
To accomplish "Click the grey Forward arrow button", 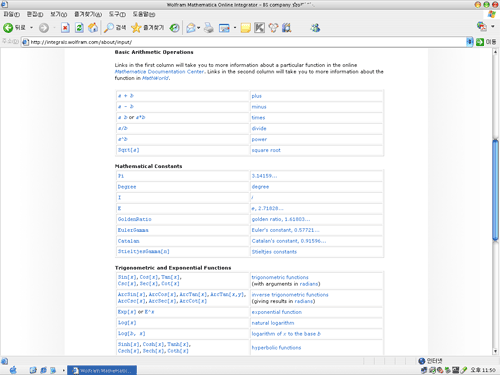I will 44,28.
